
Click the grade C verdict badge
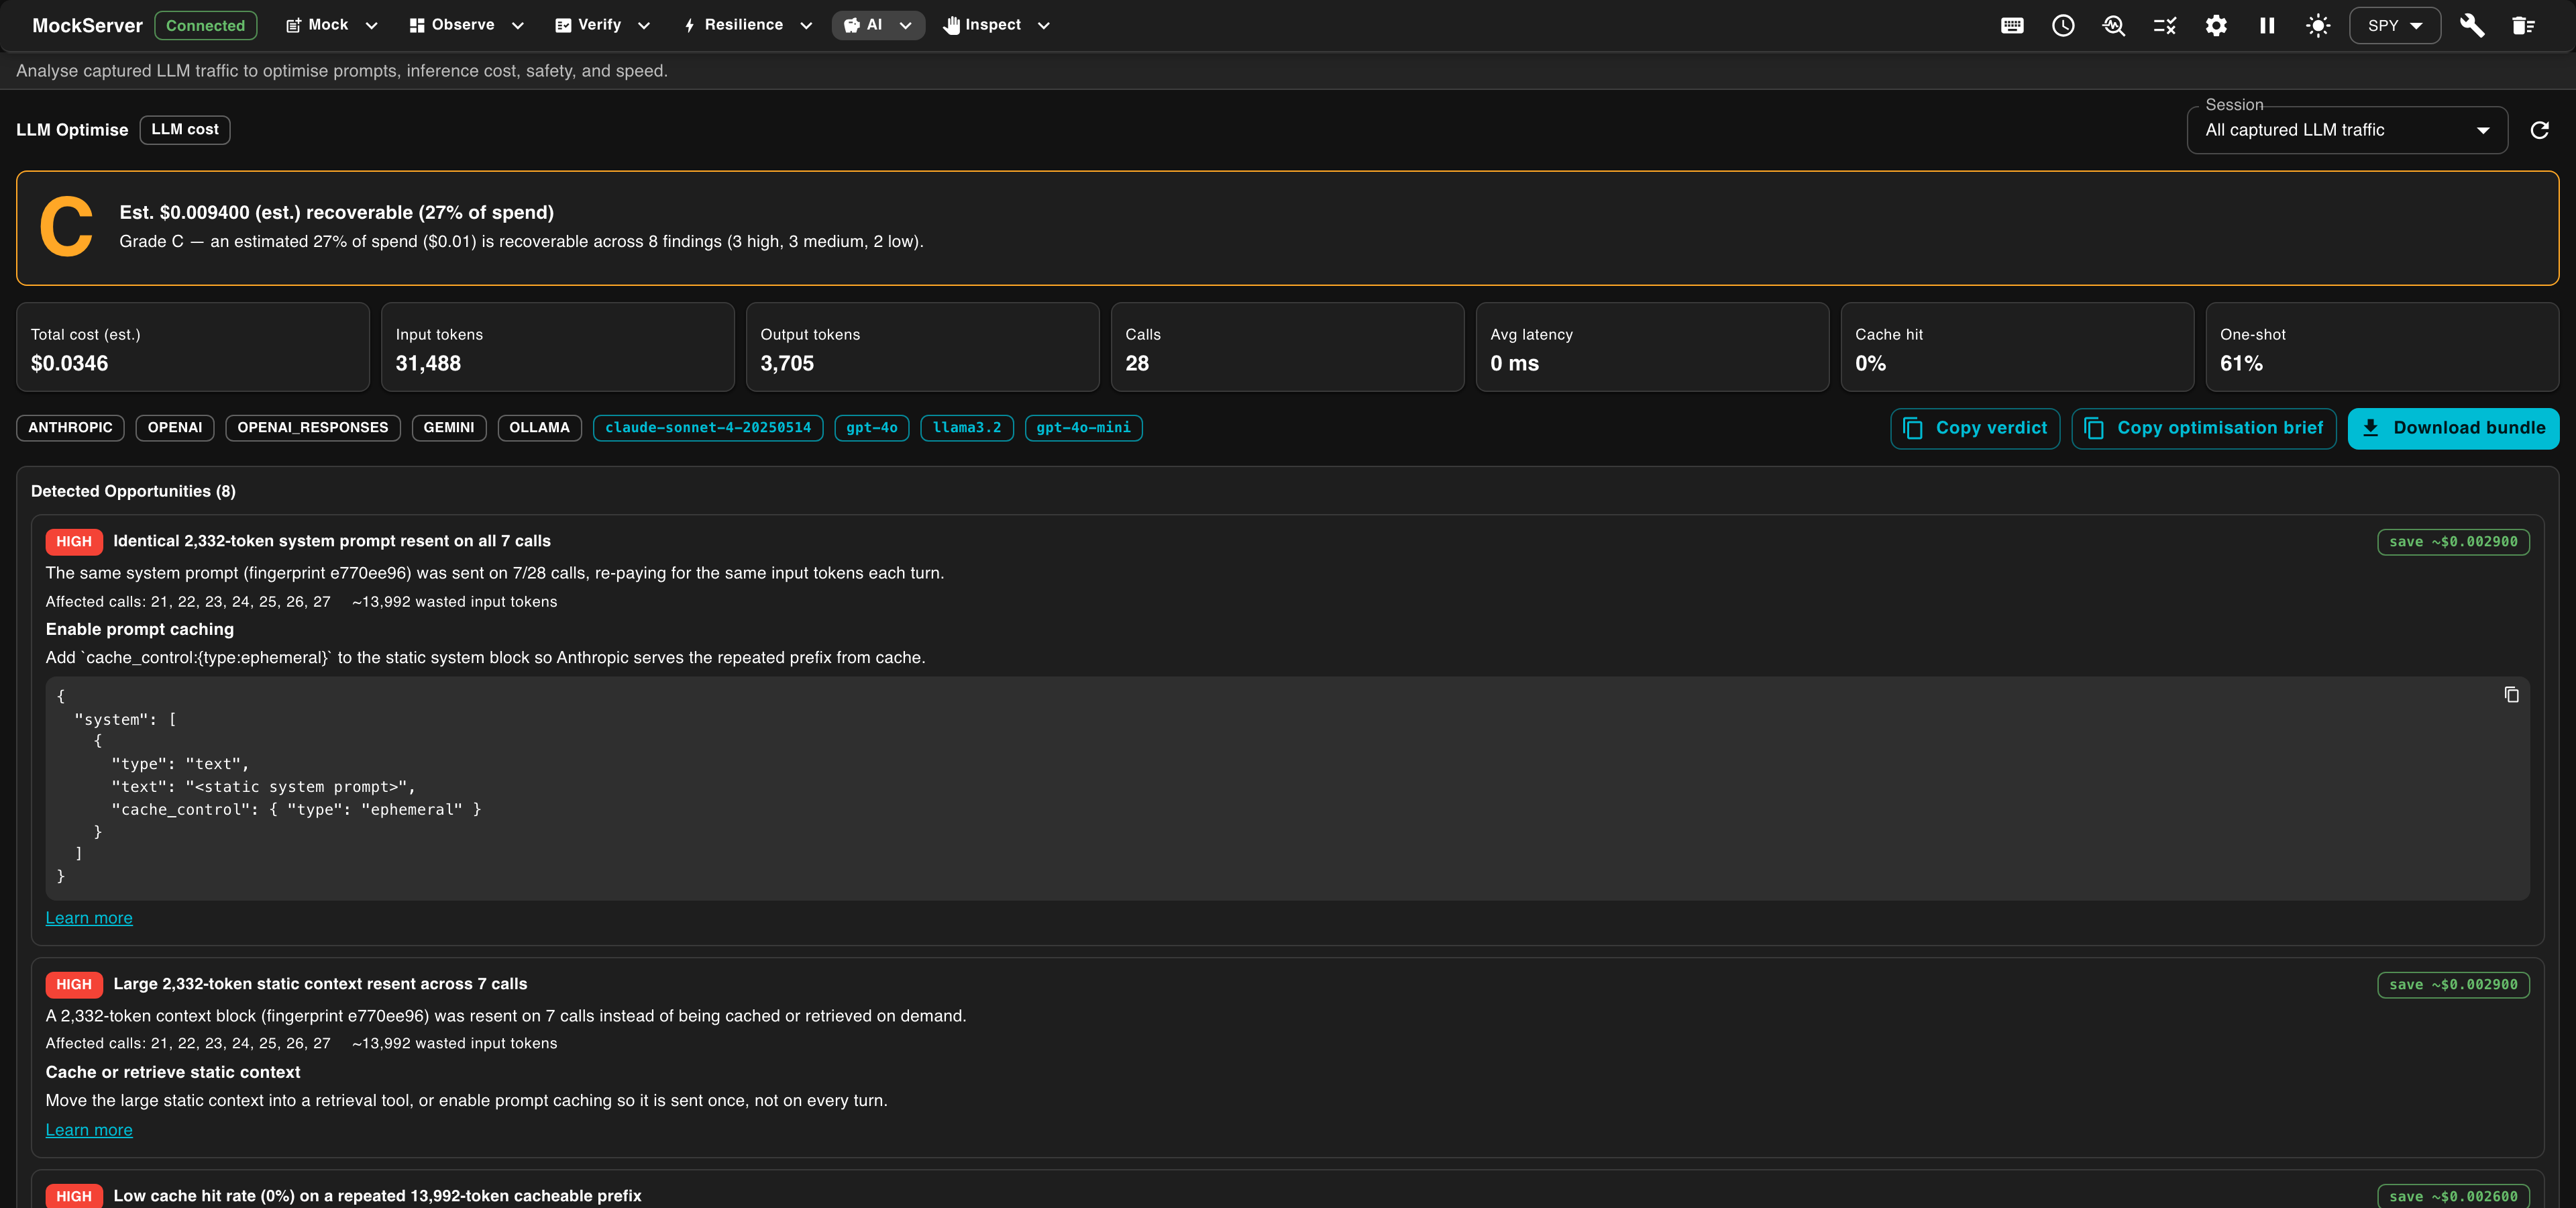click(66, 228)
